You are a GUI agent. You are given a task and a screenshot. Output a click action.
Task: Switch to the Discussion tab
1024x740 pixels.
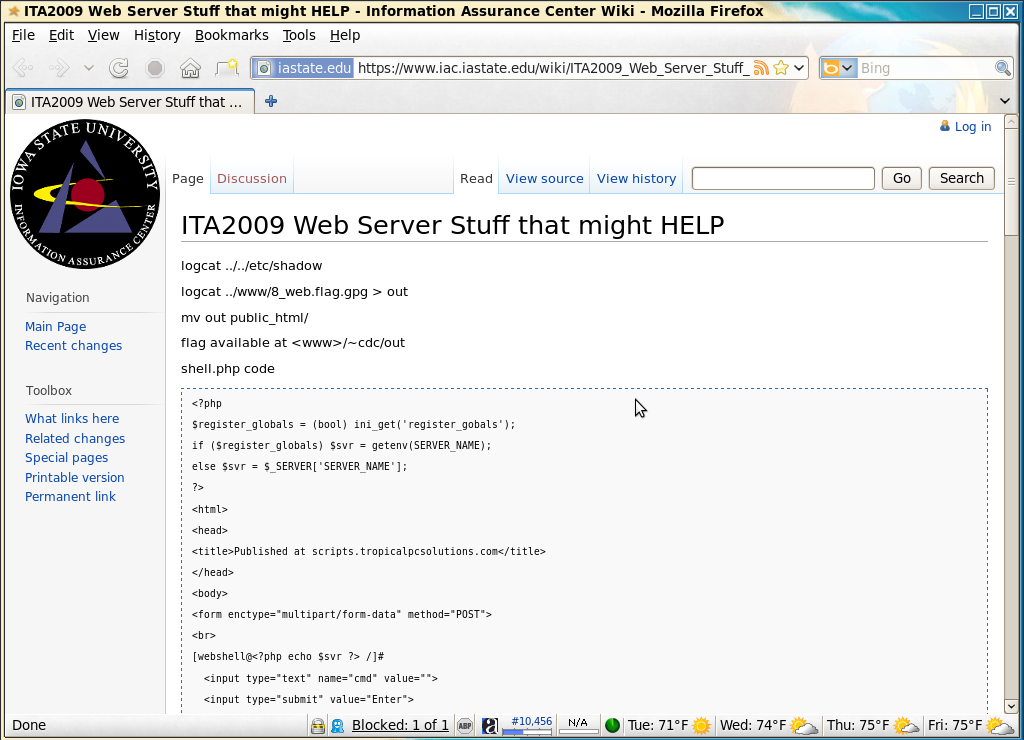coord(252,178)
